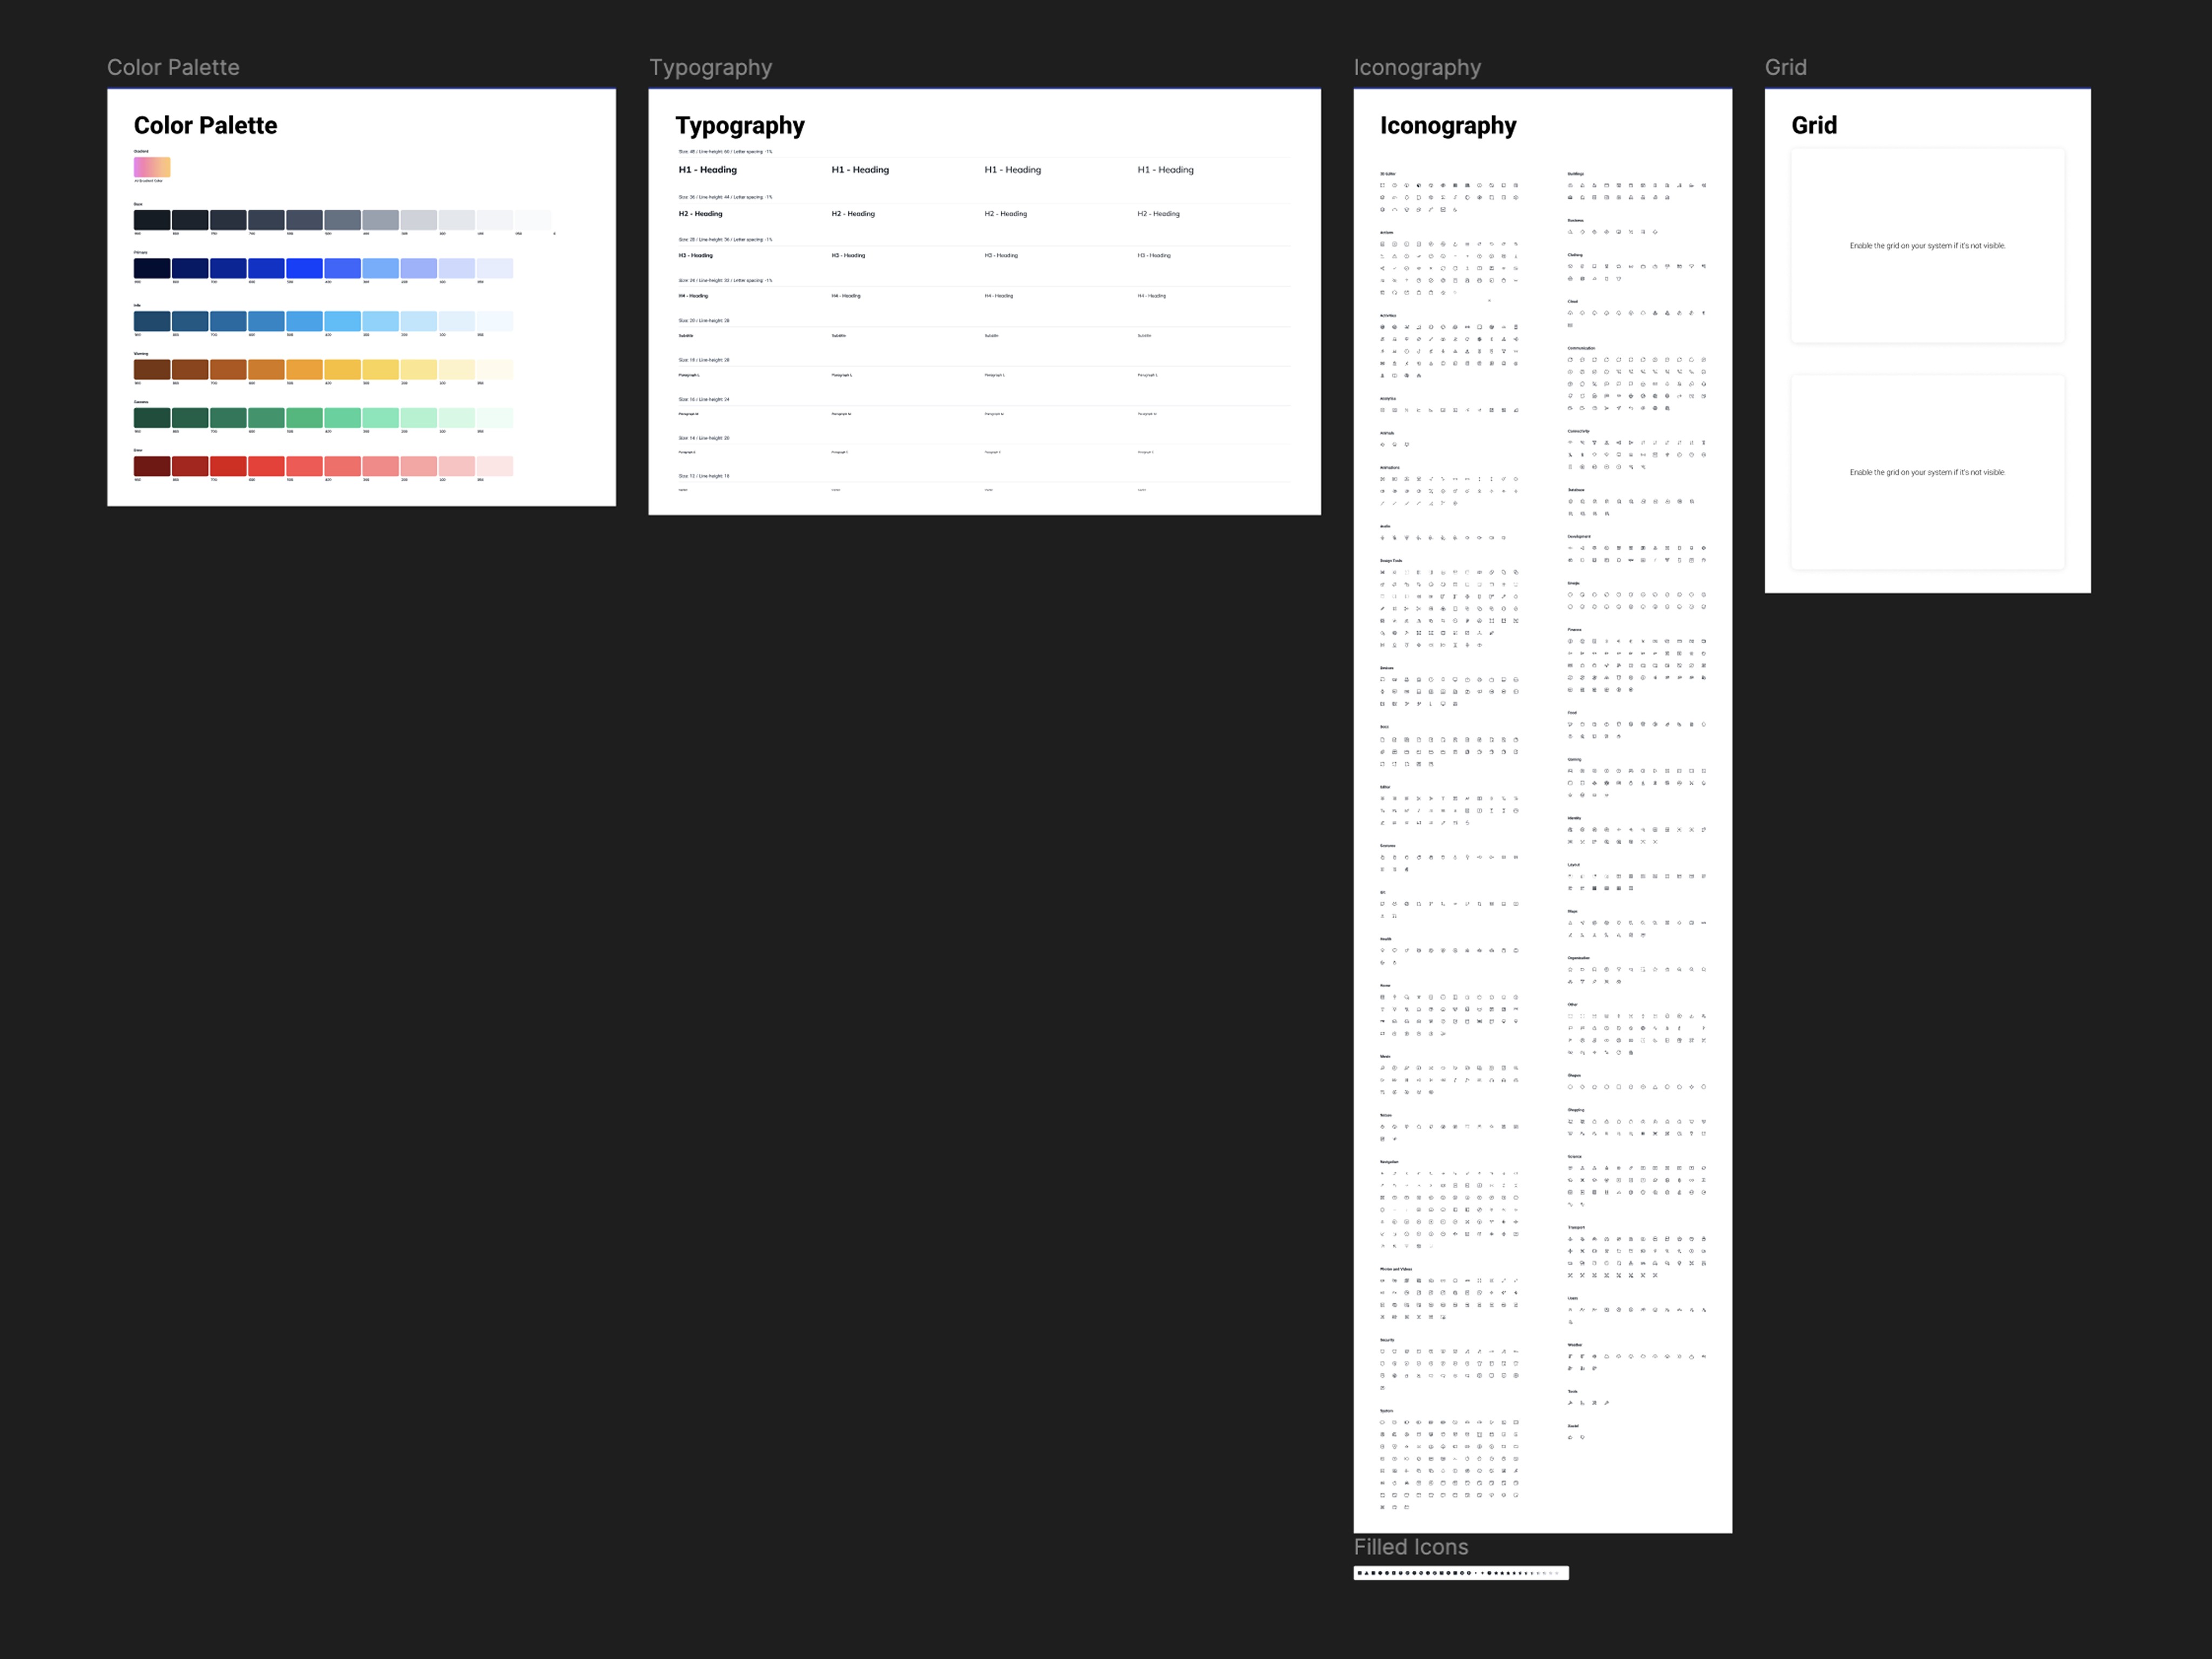
Task: Click first icon in Analytics section
Action: click(x=1383, y=410)
